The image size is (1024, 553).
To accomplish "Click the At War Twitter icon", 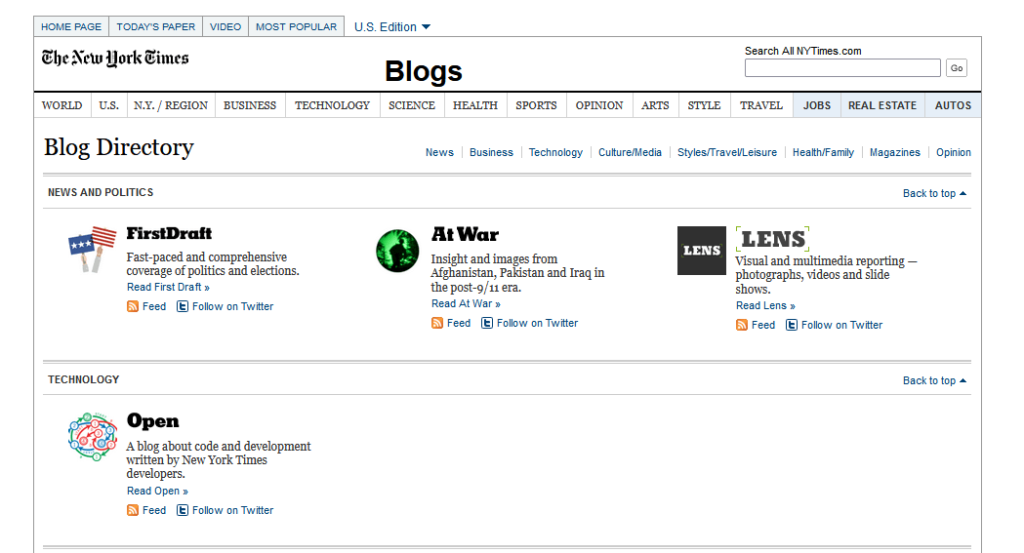I will point(487,323).
